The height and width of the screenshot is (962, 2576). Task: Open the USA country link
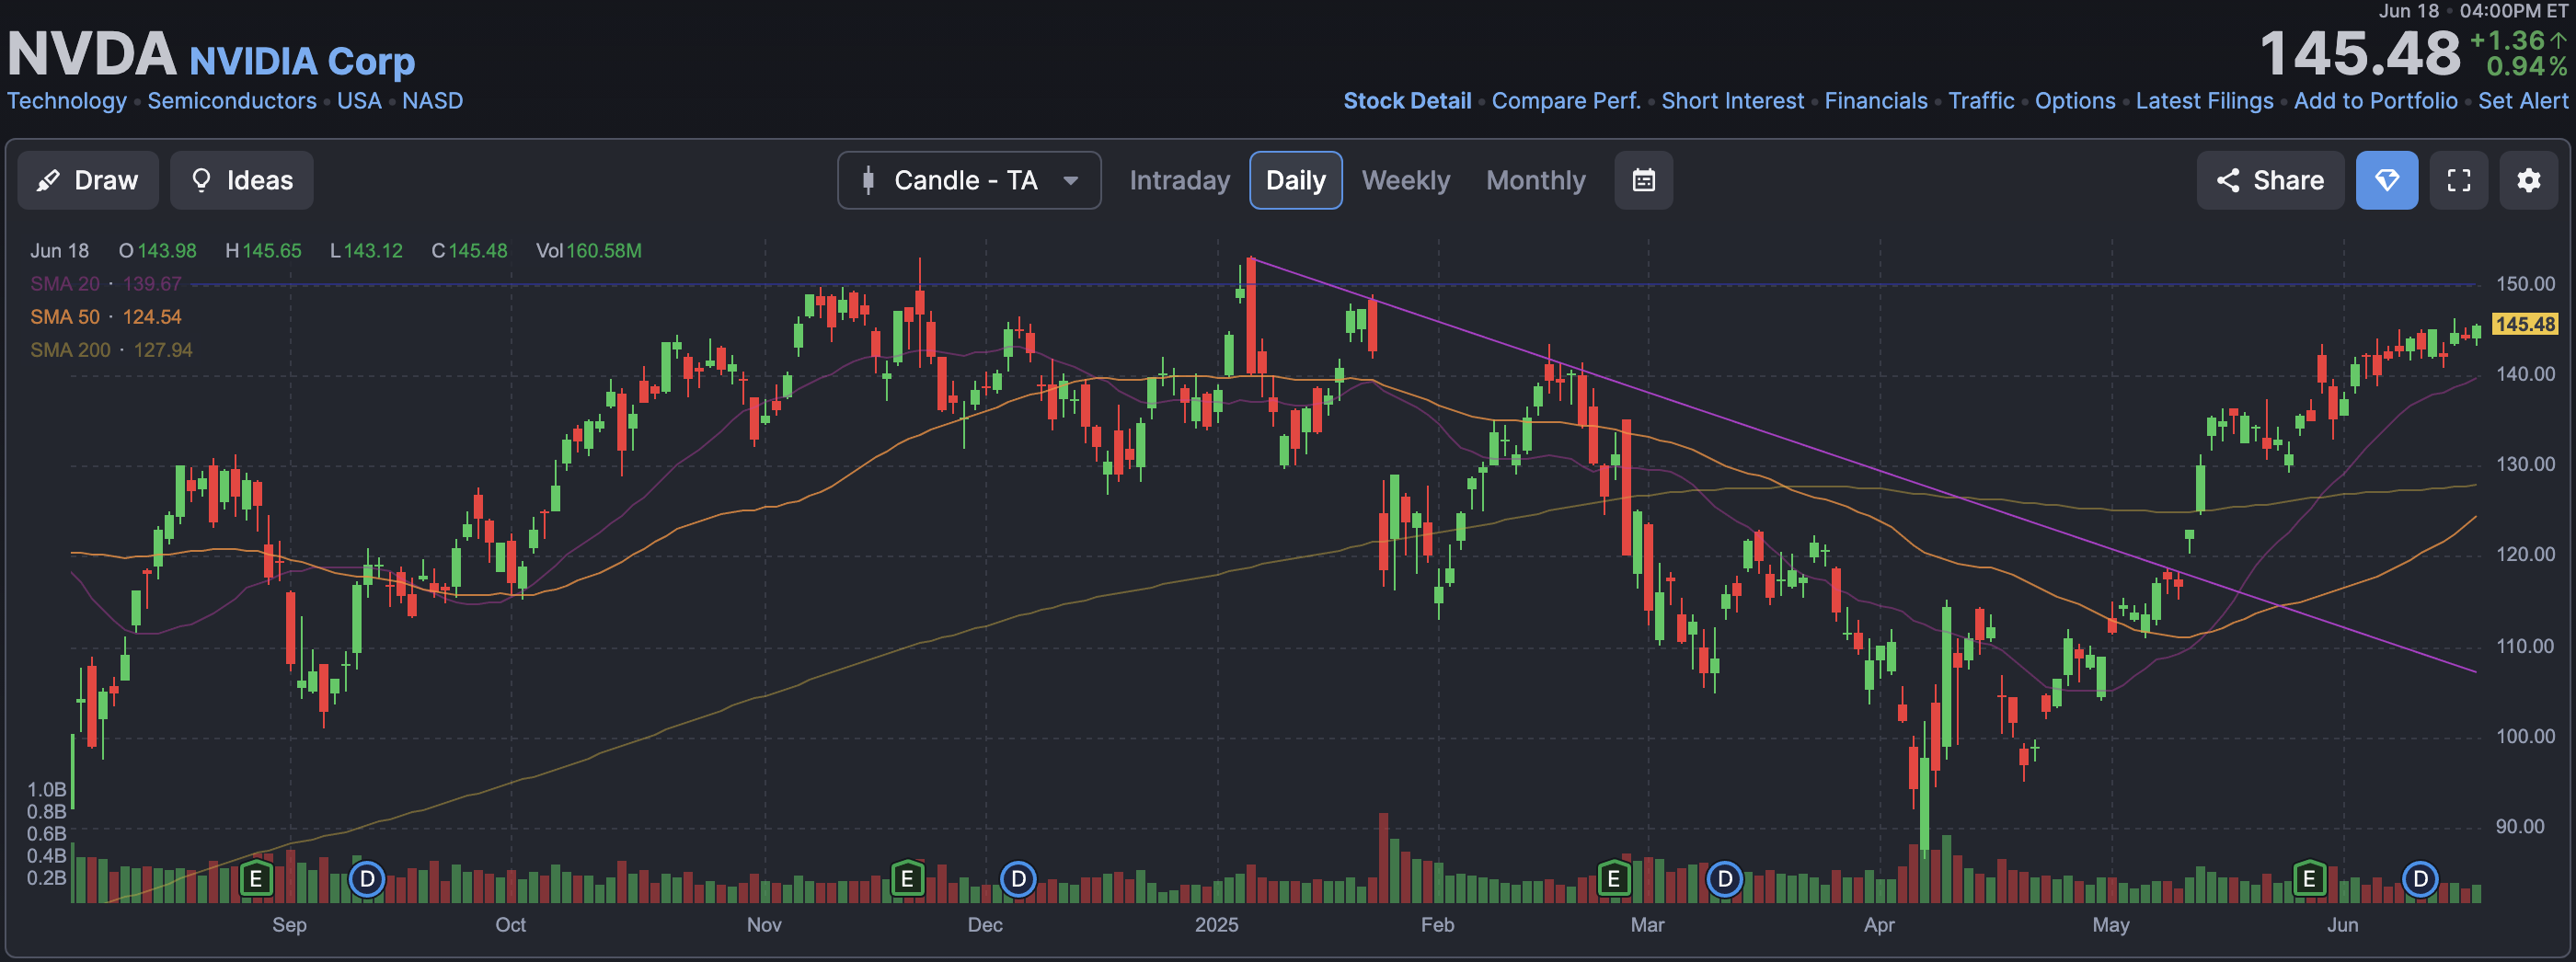click(359, 101)
